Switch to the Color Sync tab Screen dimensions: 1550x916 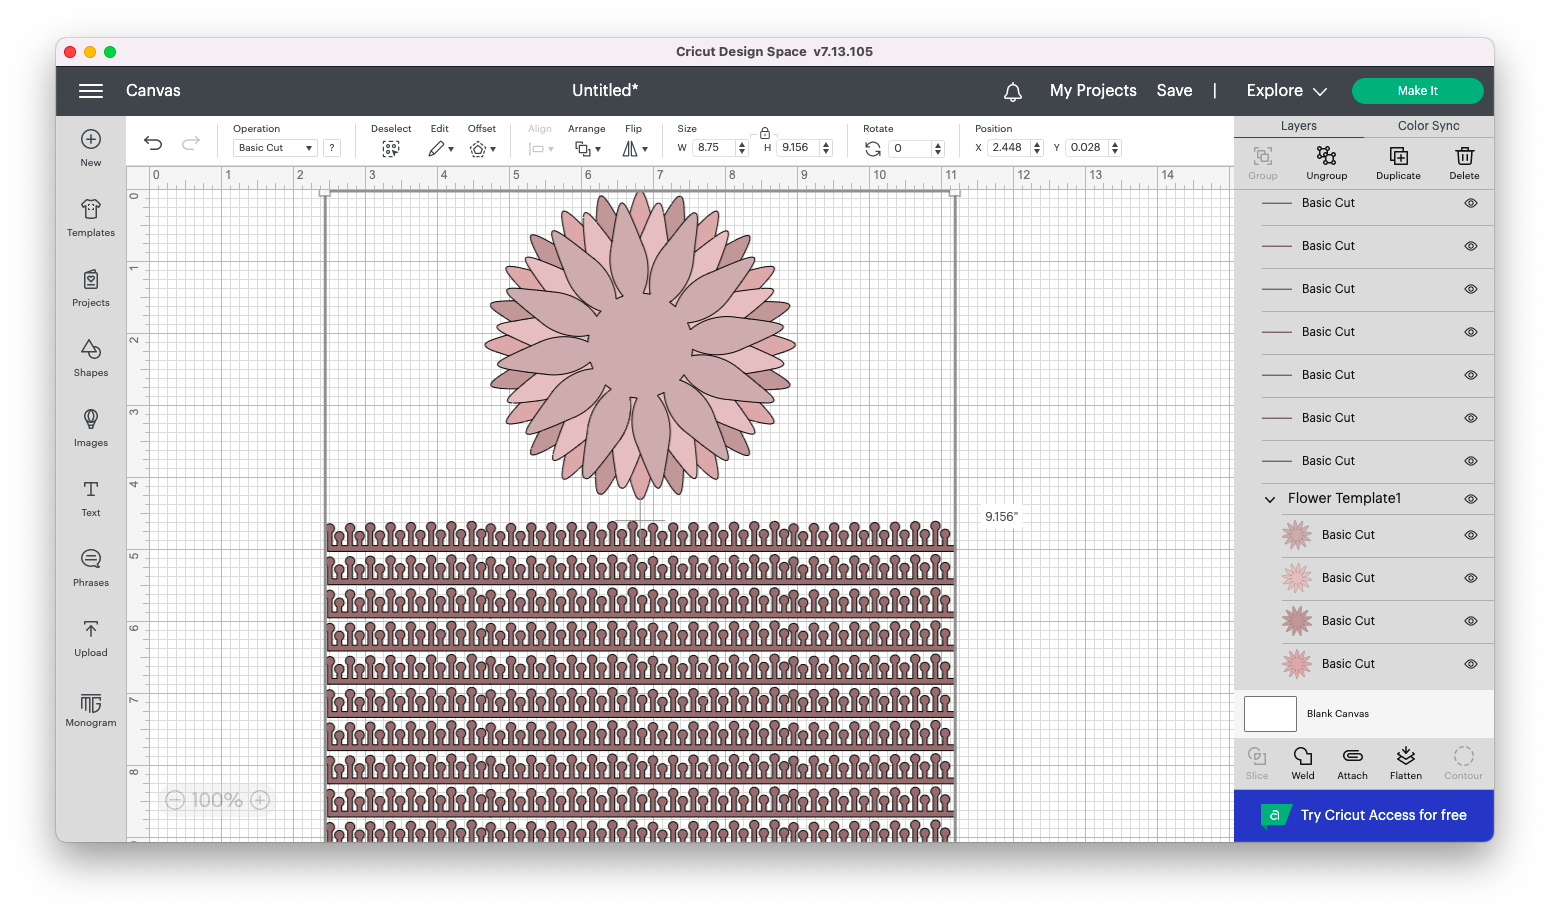1428,126
